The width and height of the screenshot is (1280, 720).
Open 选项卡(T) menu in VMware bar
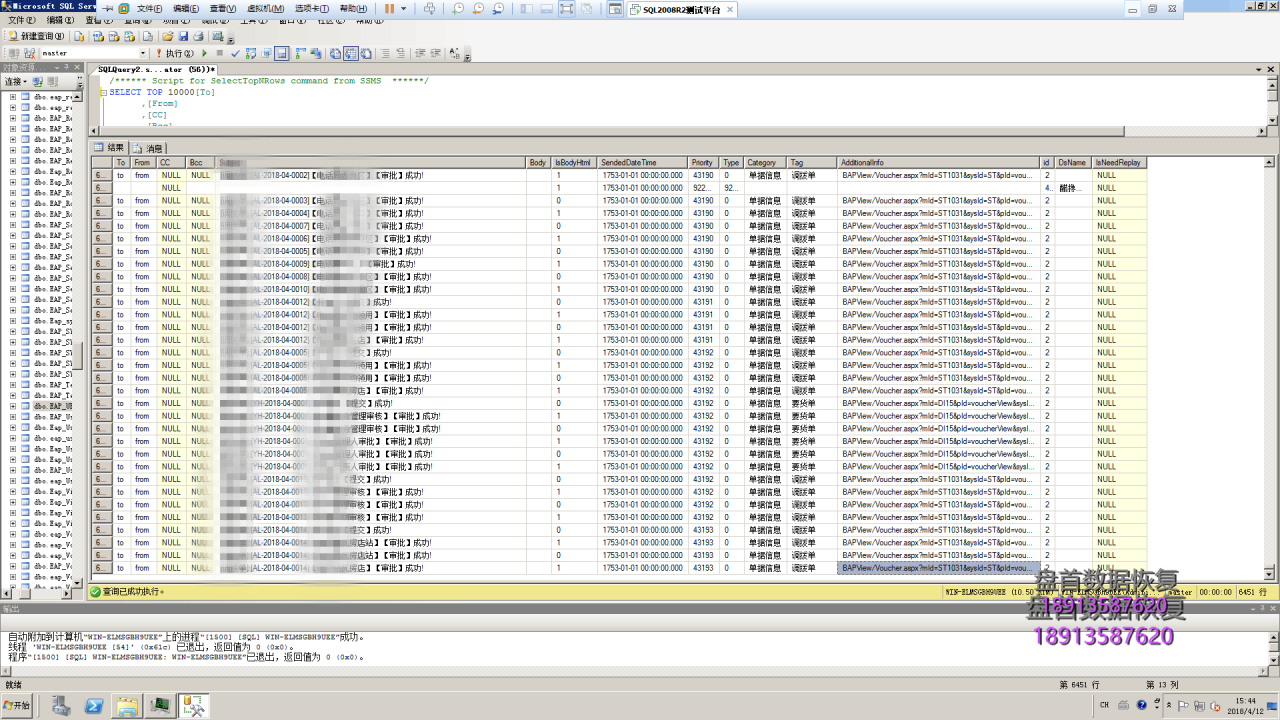(x=312, y=8)
